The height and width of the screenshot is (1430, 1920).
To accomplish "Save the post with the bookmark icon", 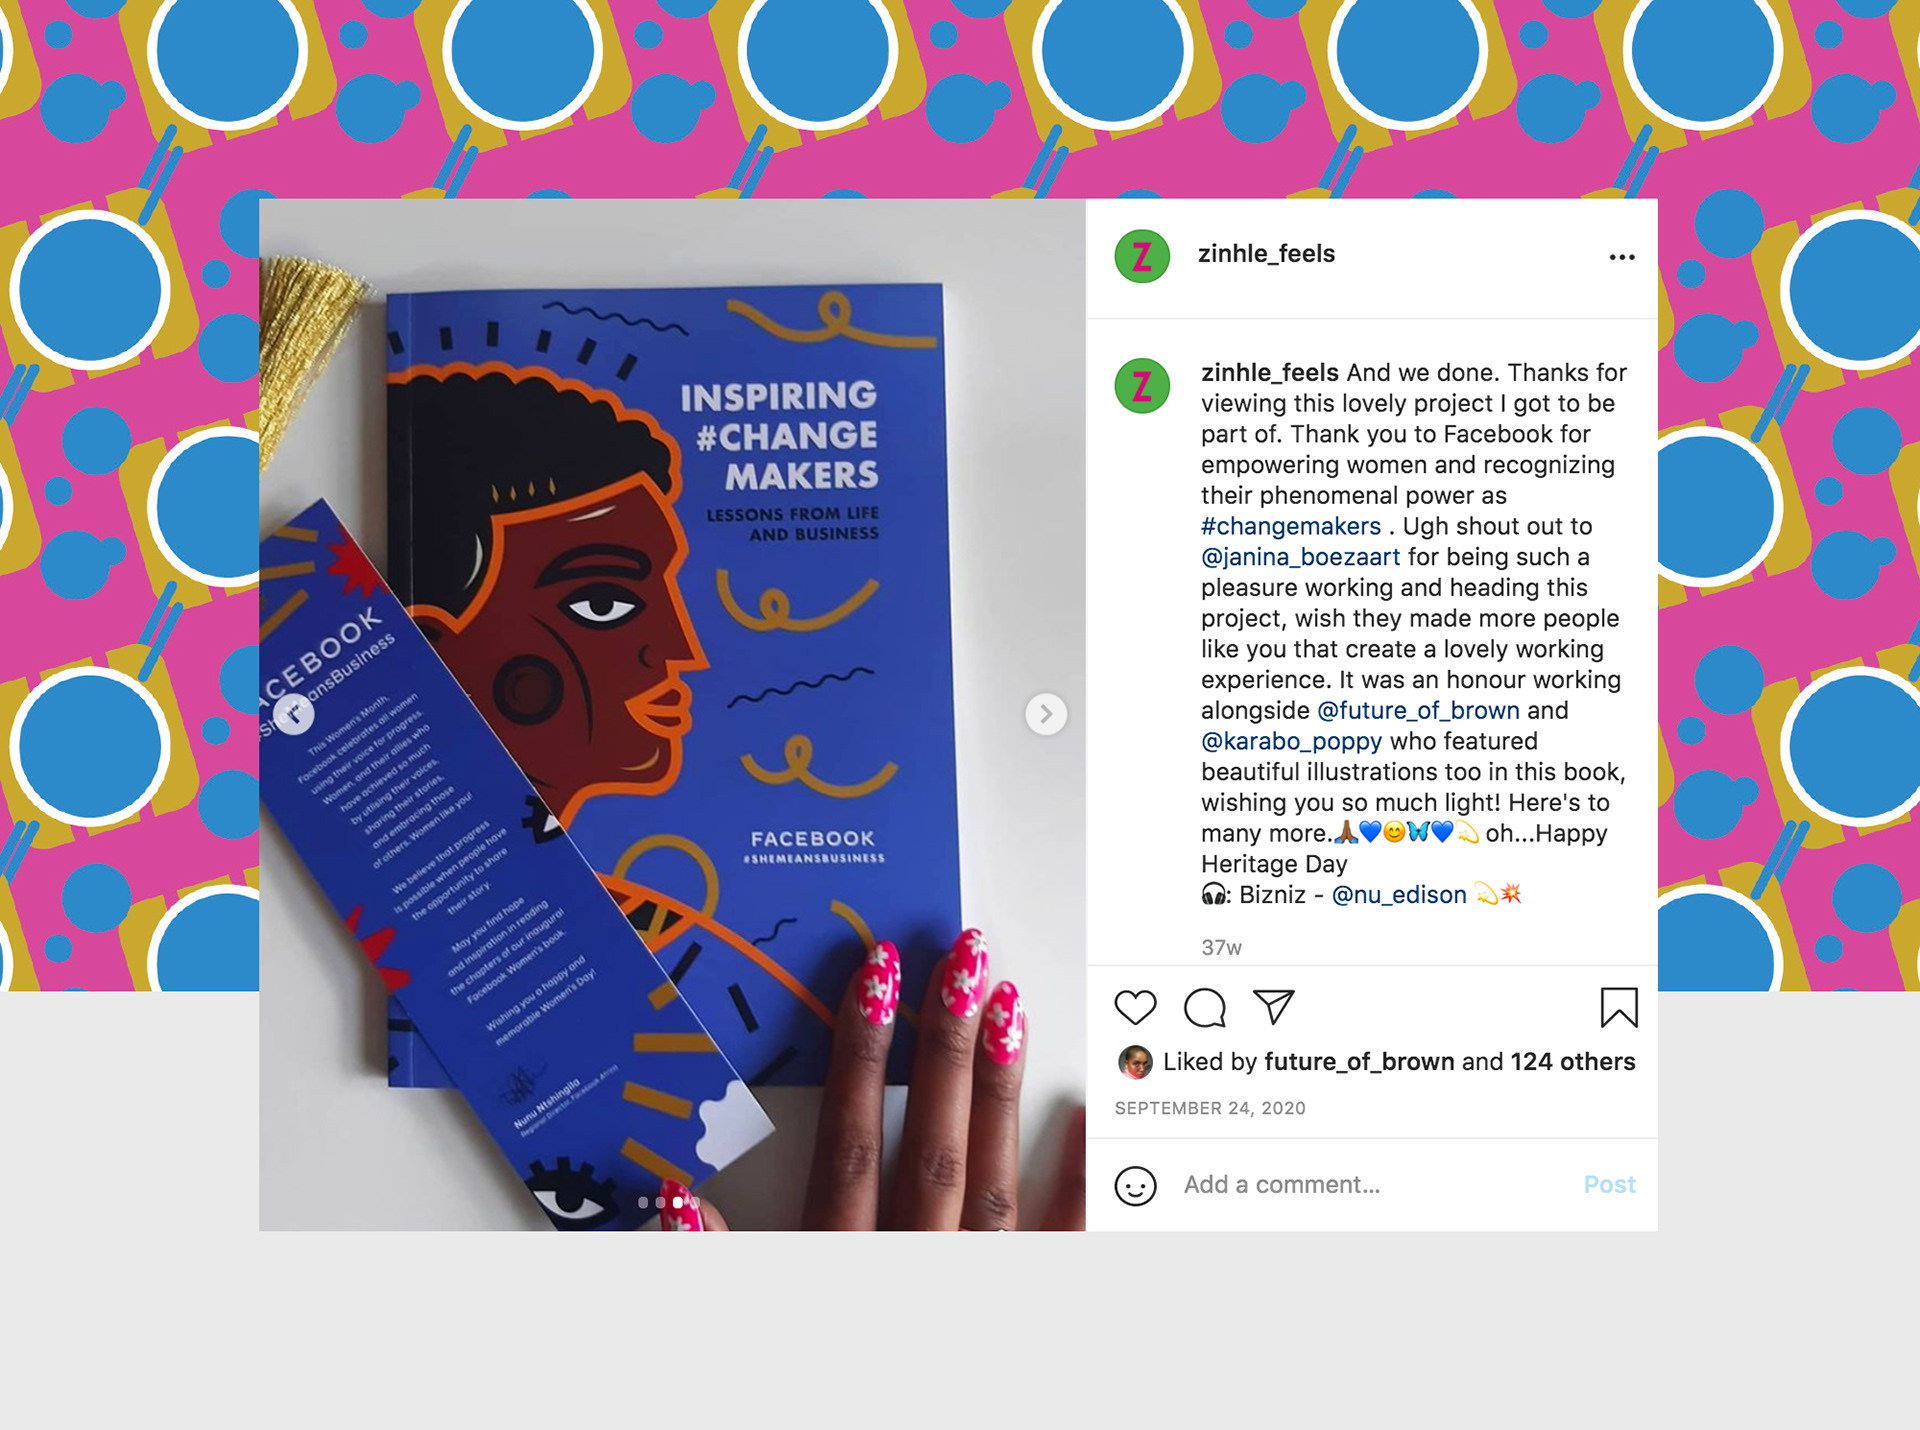I will 1619,1007.
